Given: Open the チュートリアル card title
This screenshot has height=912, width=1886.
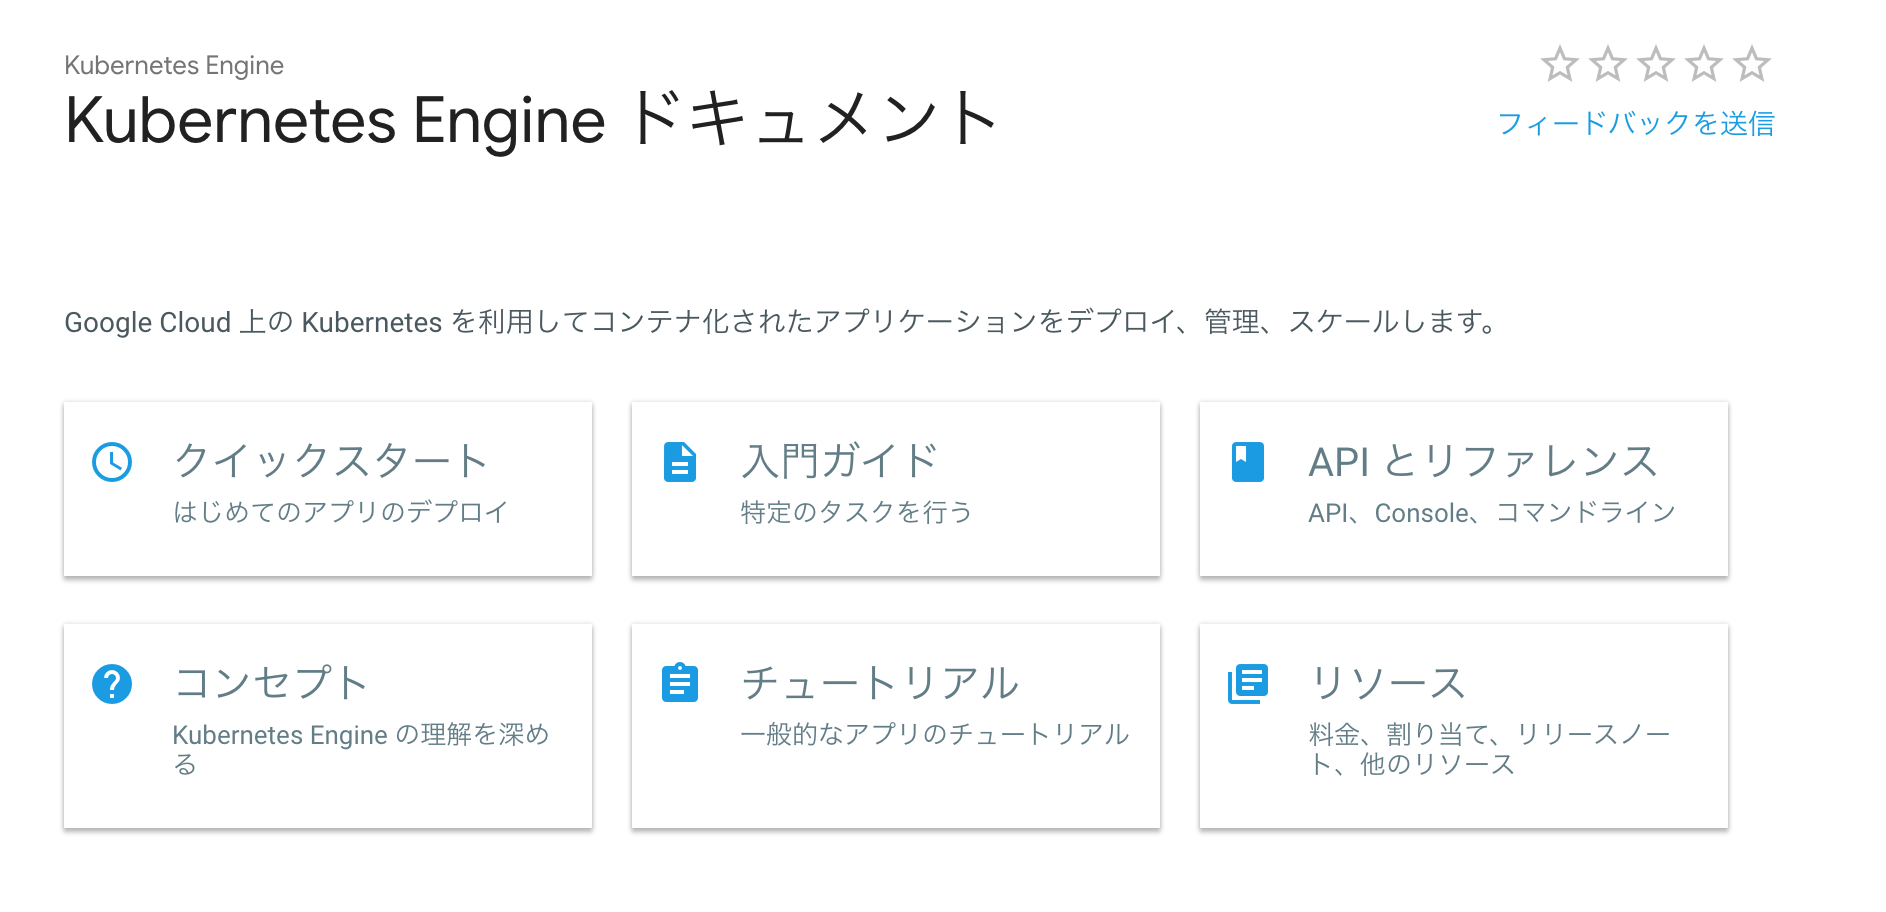Looking at the screenshot, I should (x=880, y=683).
